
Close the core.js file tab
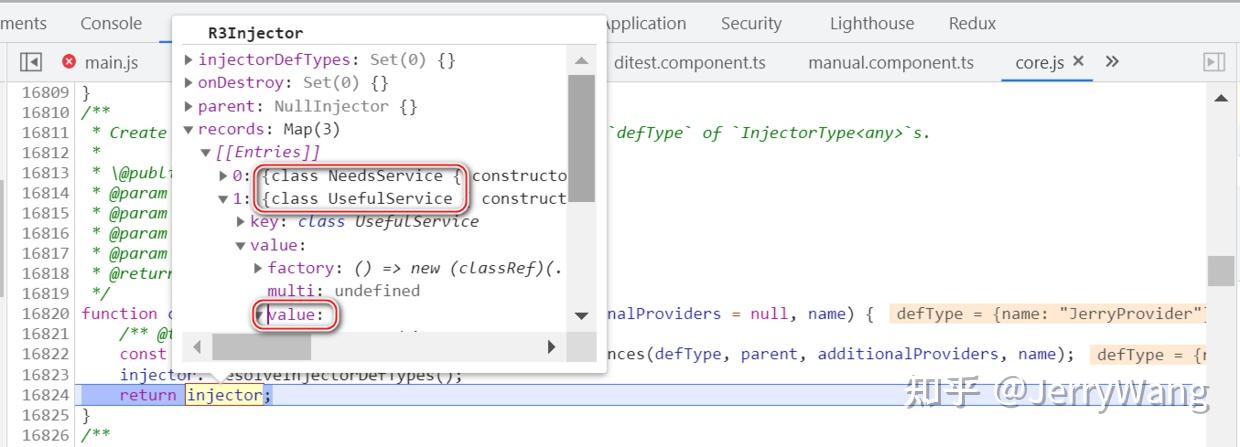1078,61
